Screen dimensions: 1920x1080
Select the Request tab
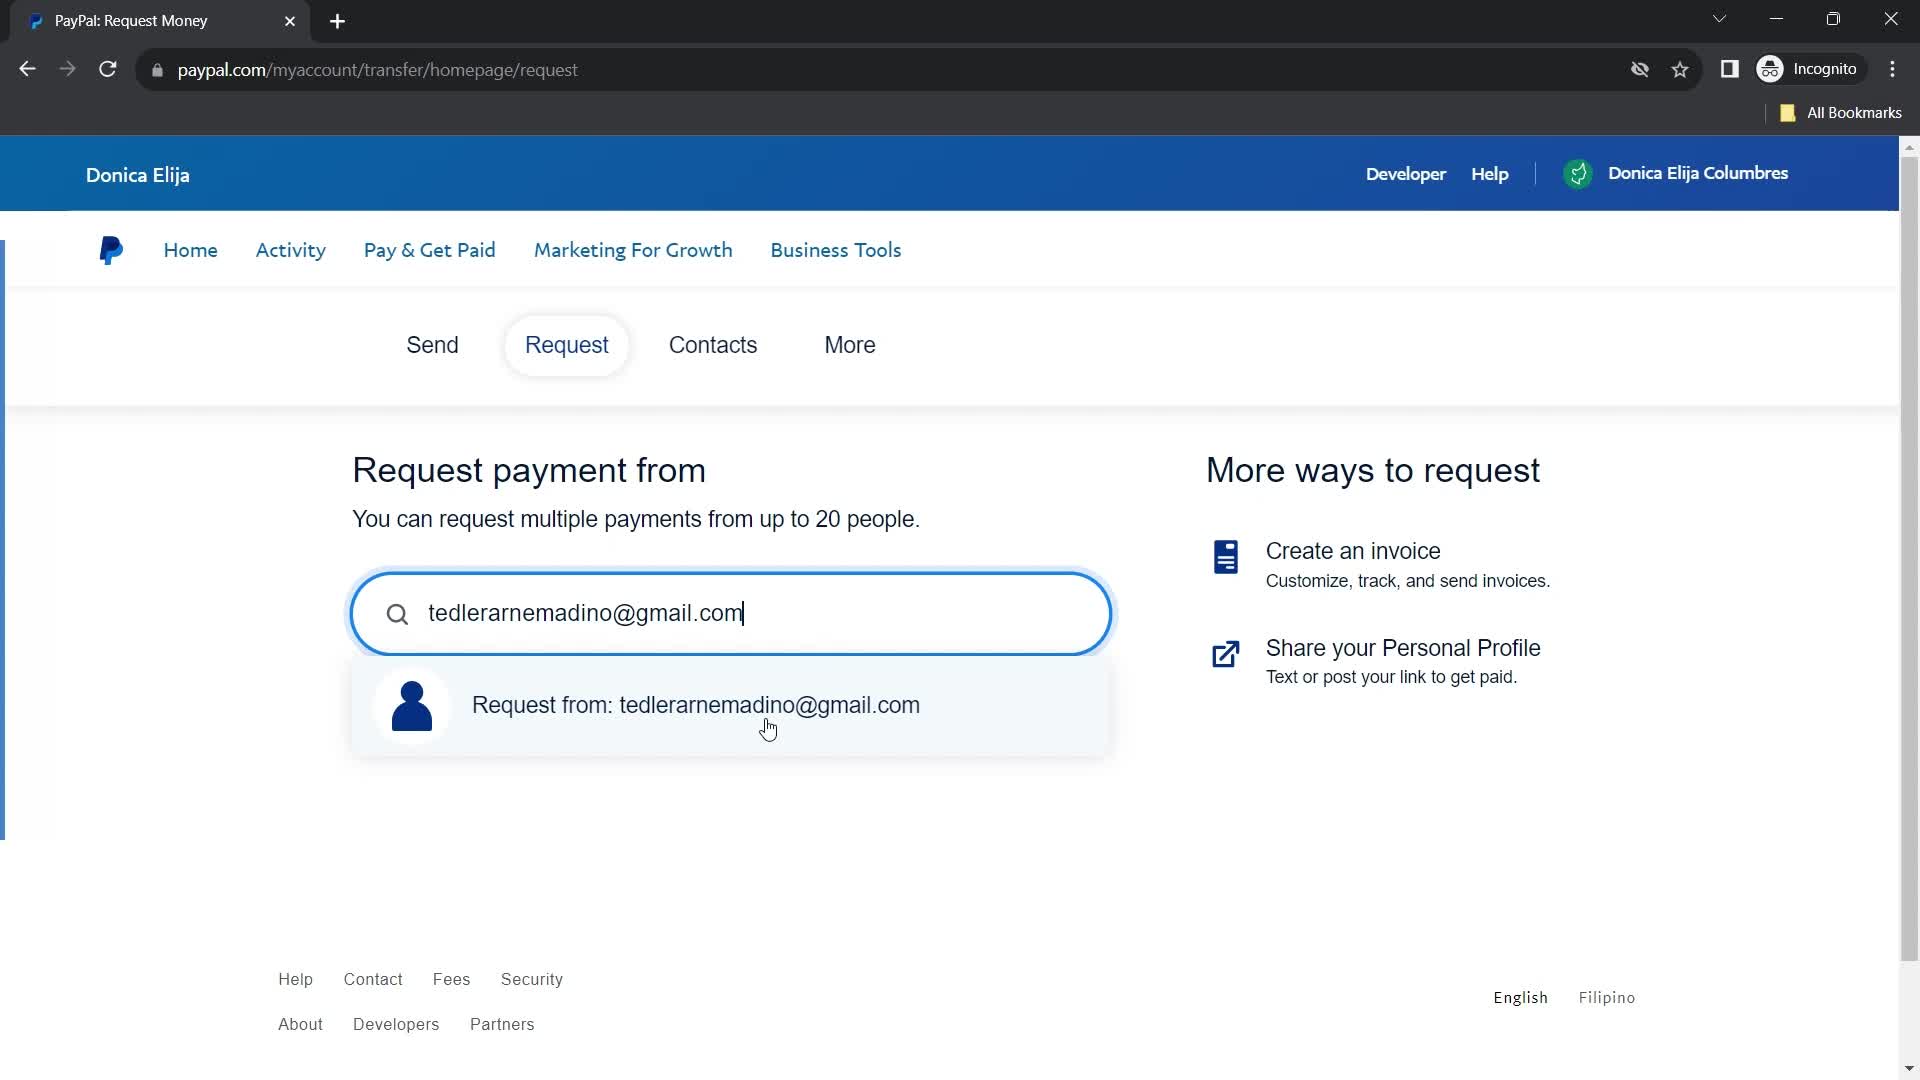[566, 345]
